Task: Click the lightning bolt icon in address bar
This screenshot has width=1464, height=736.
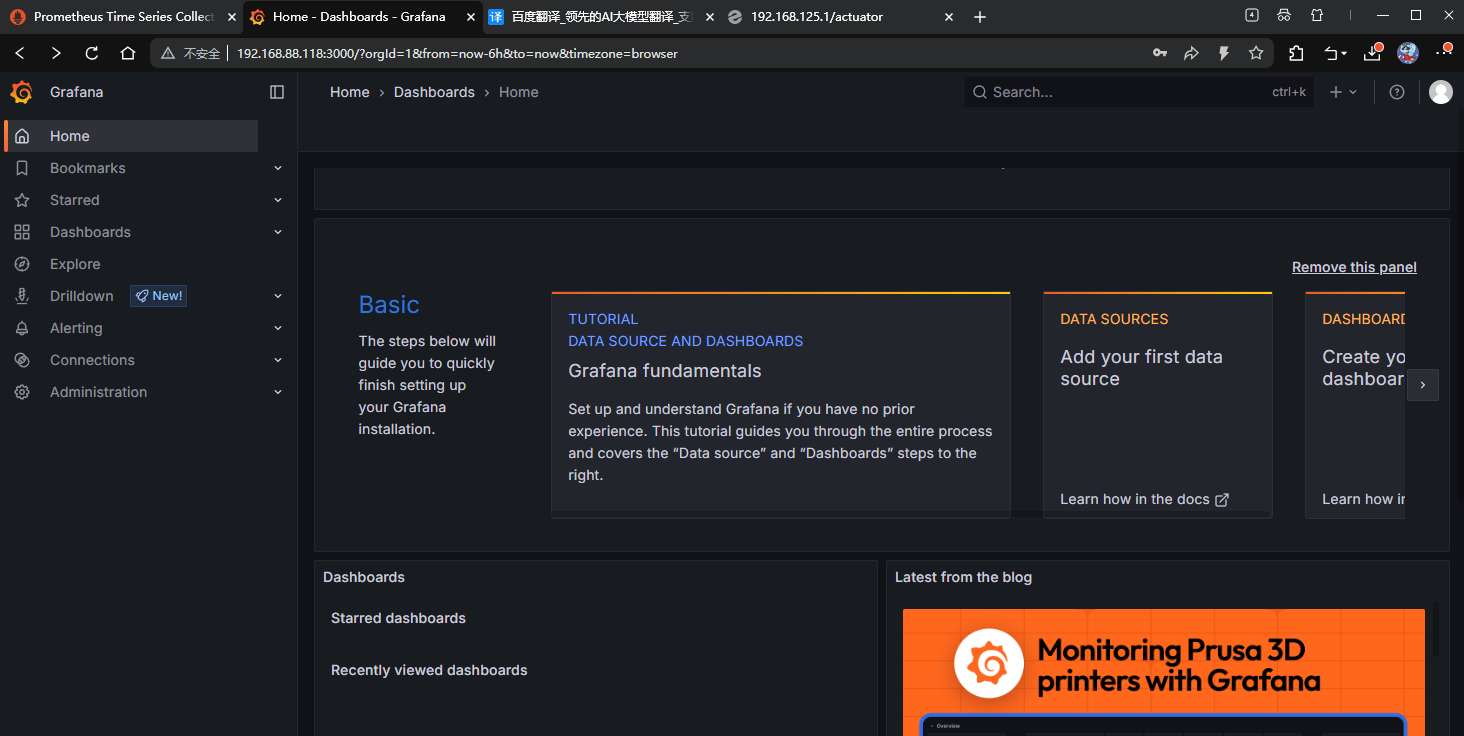Action: (1224, 53)
